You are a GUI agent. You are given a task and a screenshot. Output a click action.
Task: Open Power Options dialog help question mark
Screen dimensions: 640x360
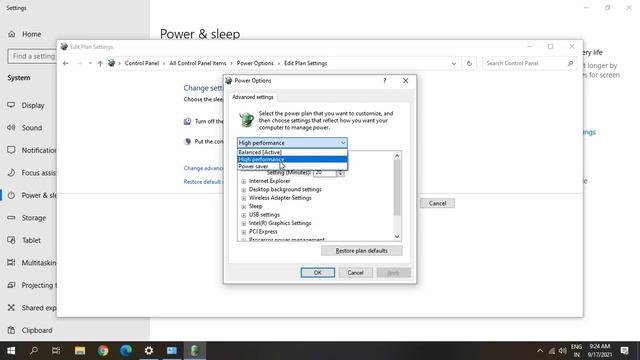click(384, 81)
